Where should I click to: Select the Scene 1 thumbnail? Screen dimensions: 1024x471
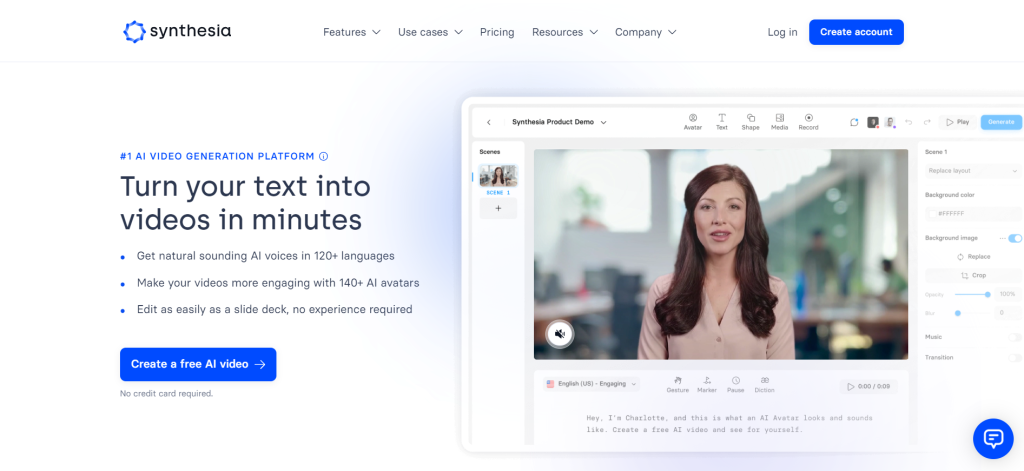(498, 176)
